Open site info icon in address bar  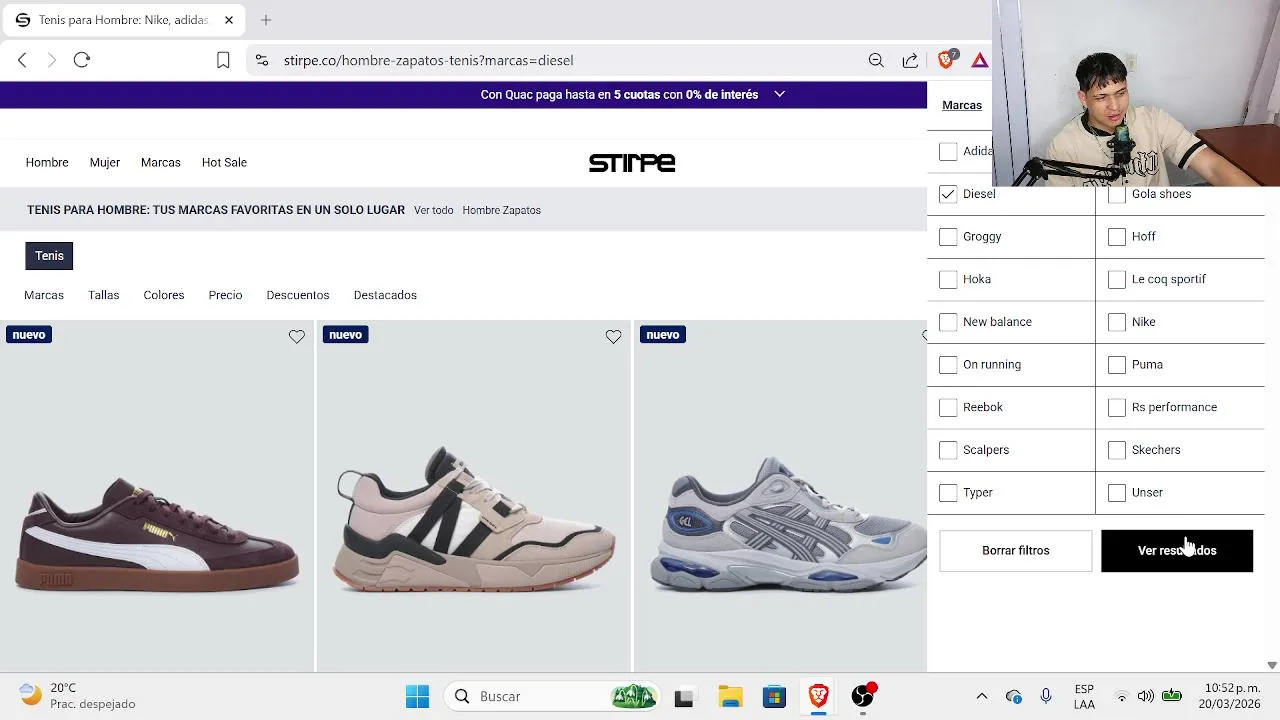tap(262, 60)
